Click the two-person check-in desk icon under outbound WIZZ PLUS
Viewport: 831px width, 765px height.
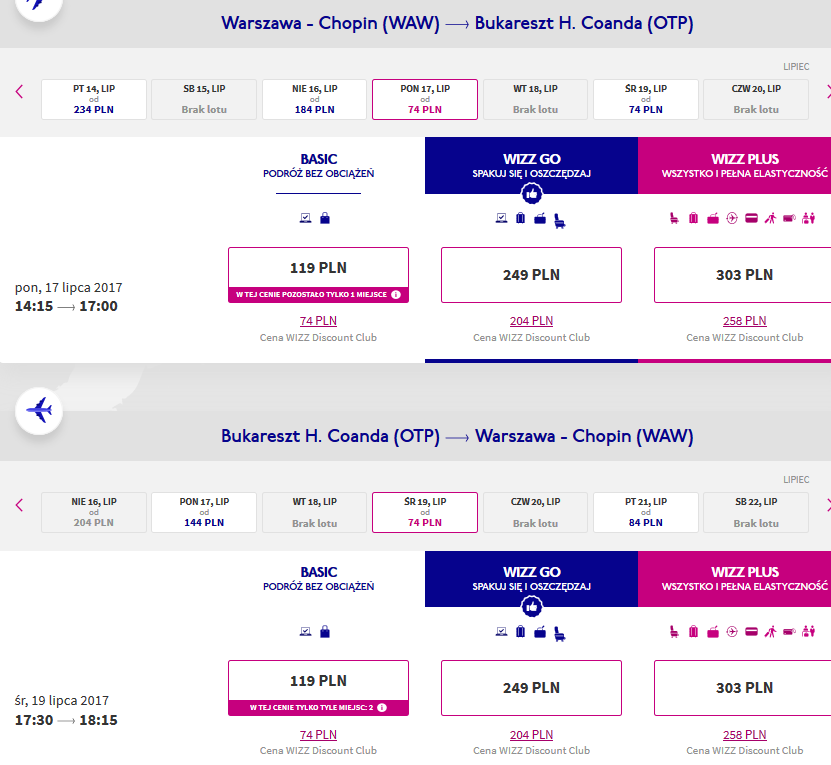pyautogui.click(x=808, y=218)
